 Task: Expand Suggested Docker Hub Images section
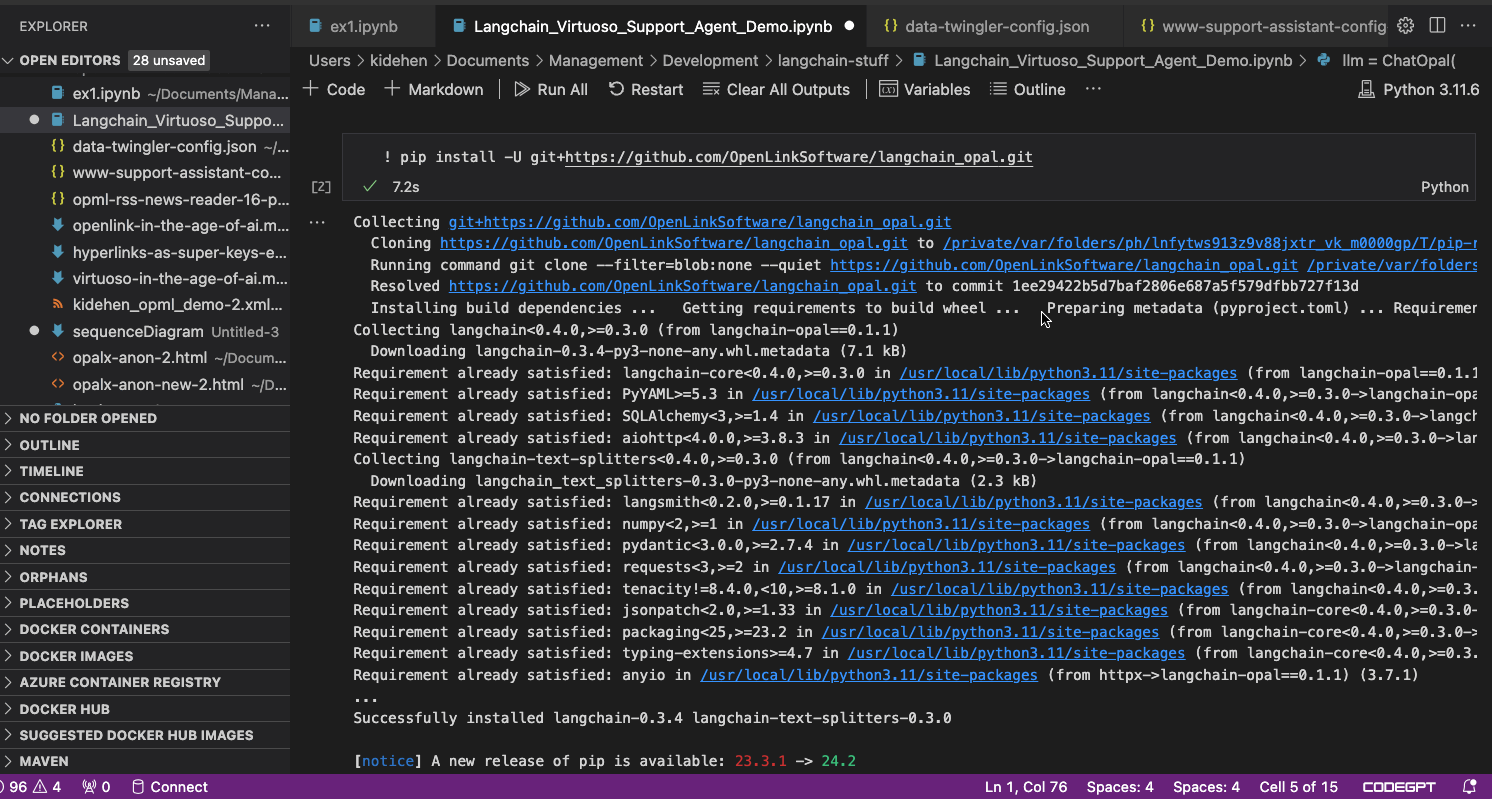click(145, 735)
